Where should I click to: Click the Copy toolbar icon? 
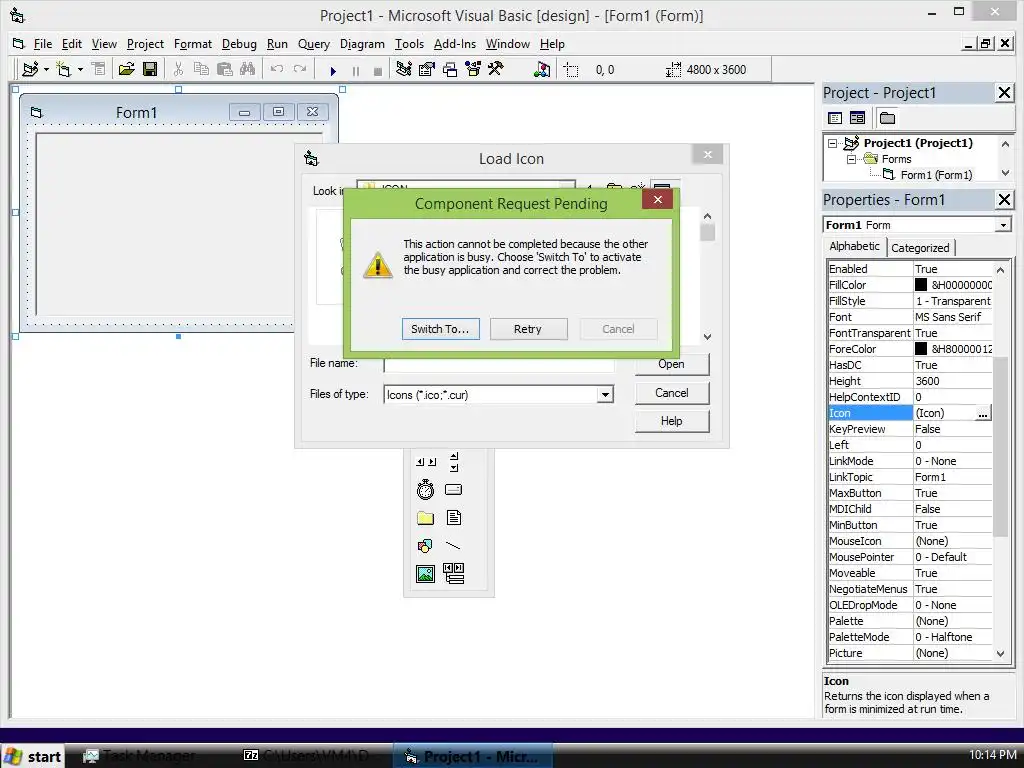click(201, 69)
